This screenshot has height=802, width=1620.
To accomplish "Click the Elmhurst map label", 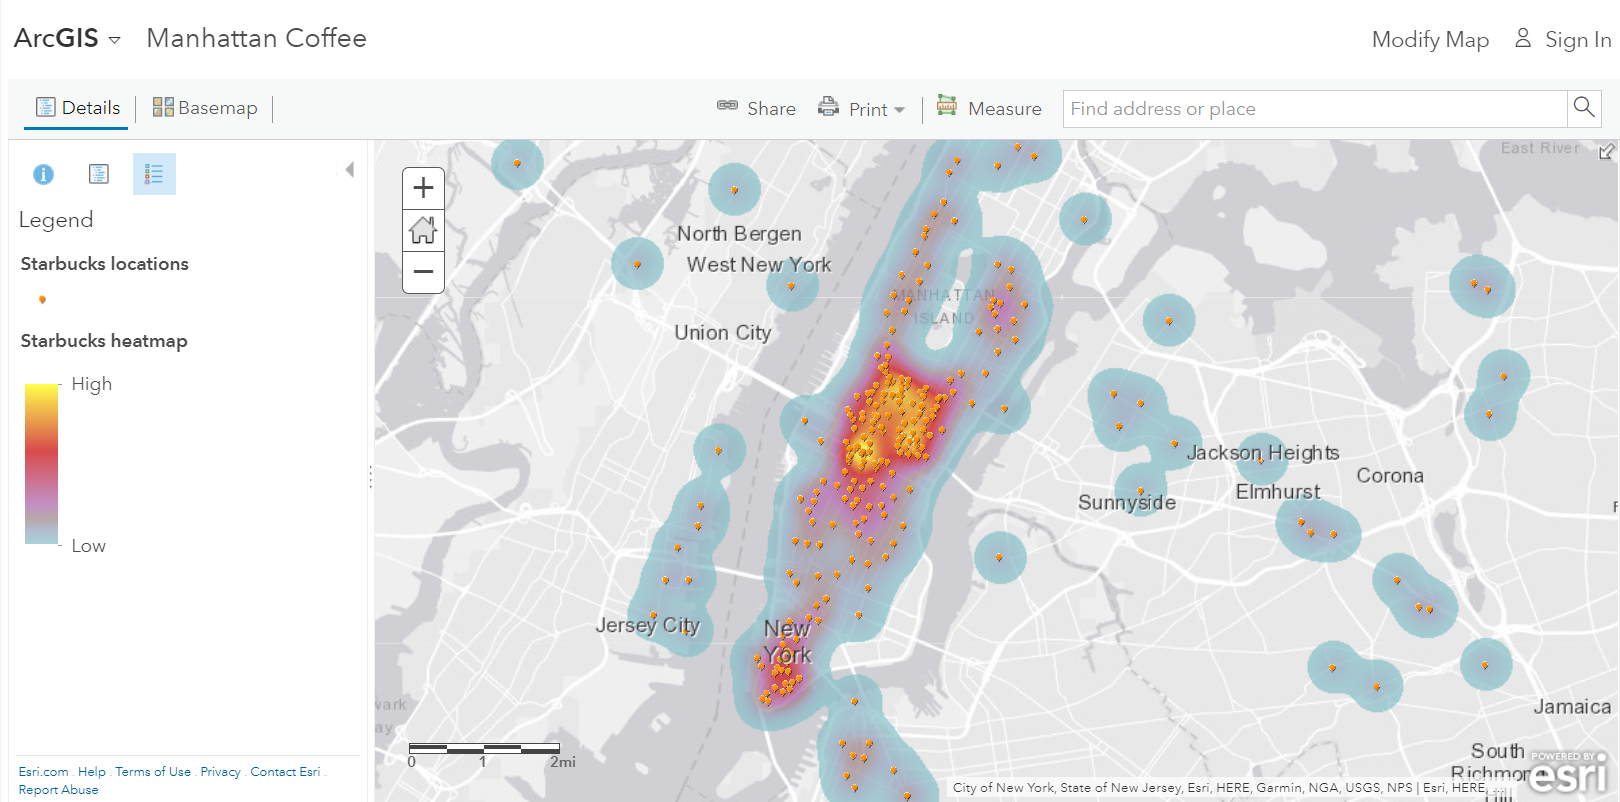I will [x=1278, y=492].
